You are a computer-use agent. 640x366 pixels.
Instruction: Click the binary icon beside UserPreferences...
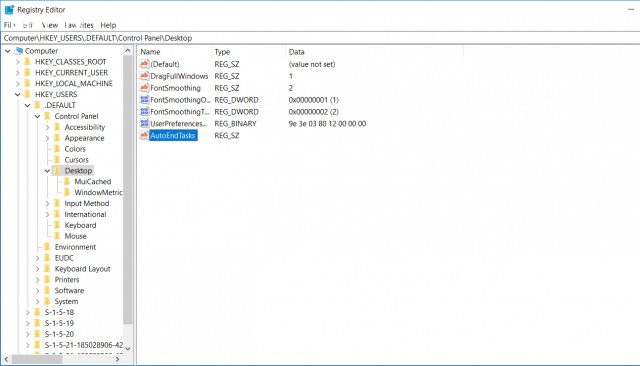coord(144,123)
